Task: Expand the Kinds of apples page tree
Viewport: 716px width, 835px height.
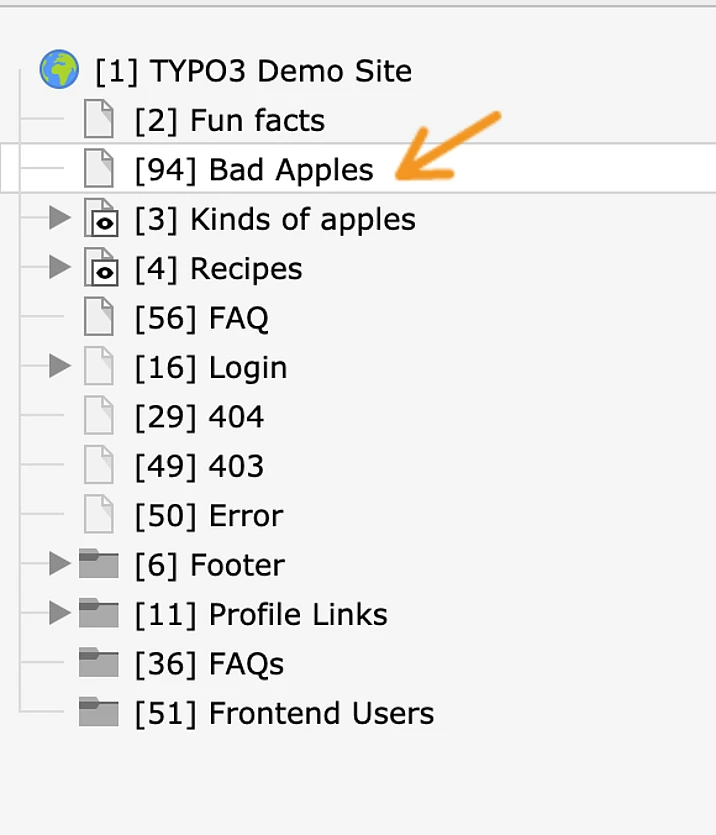Action: [60, 218]
